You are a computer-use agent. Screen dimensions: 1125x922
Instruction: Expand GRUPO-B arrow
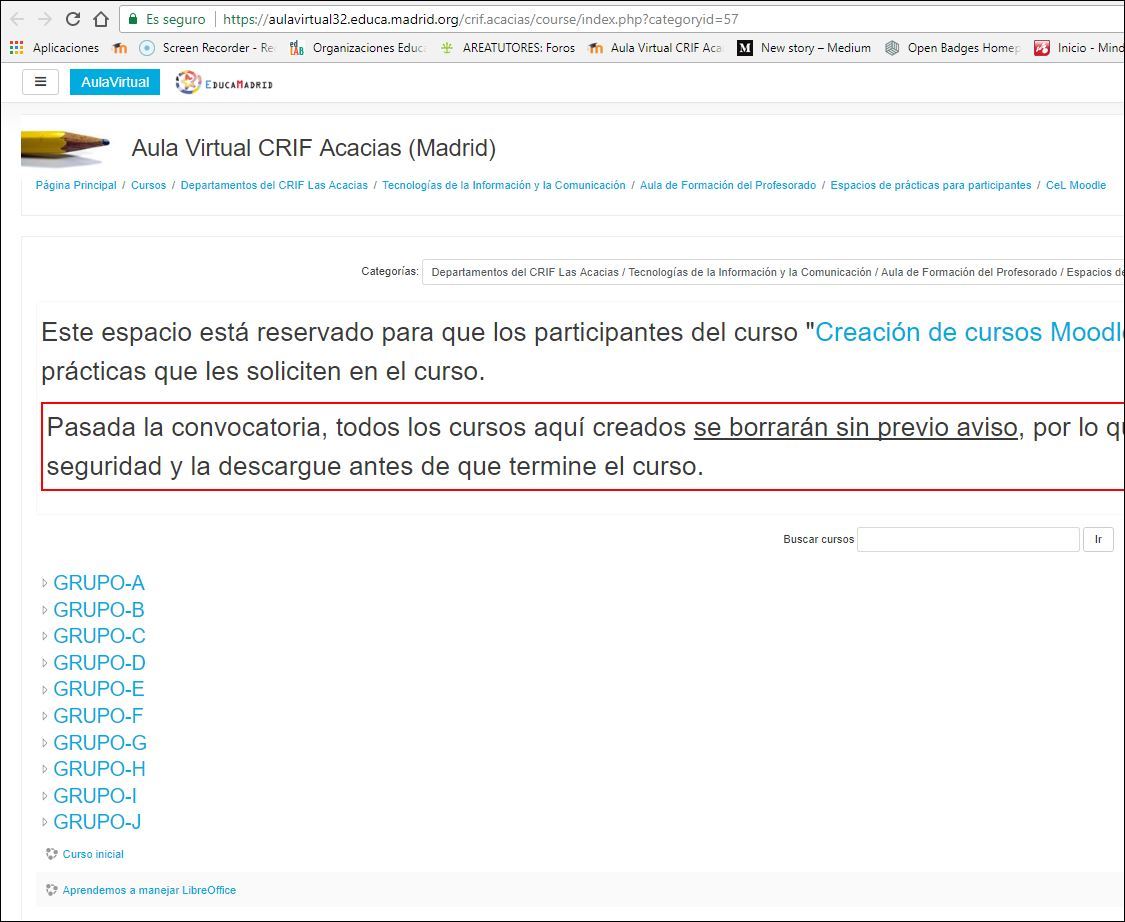pyautogui.click(x=44, y=610)
